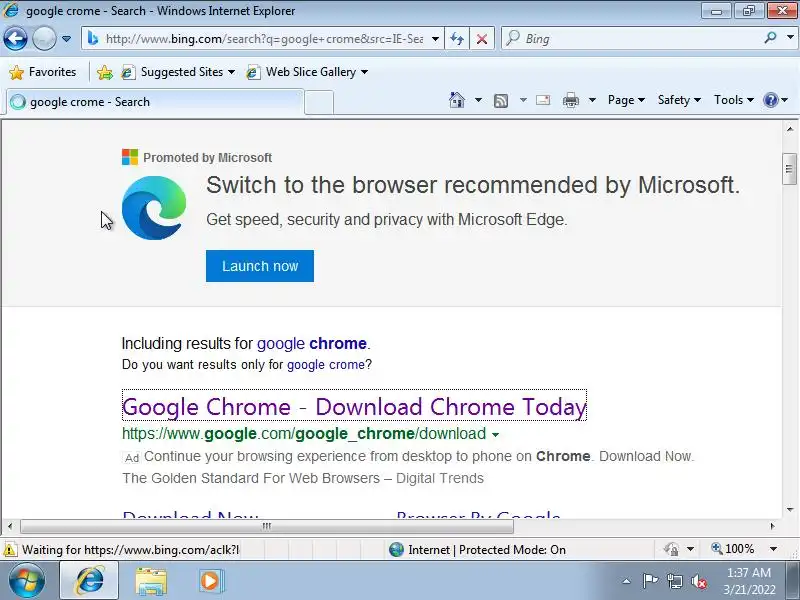Click the scroll right arrow
Image resolution: width=800 pixels, height=600 pixels.
773,526
